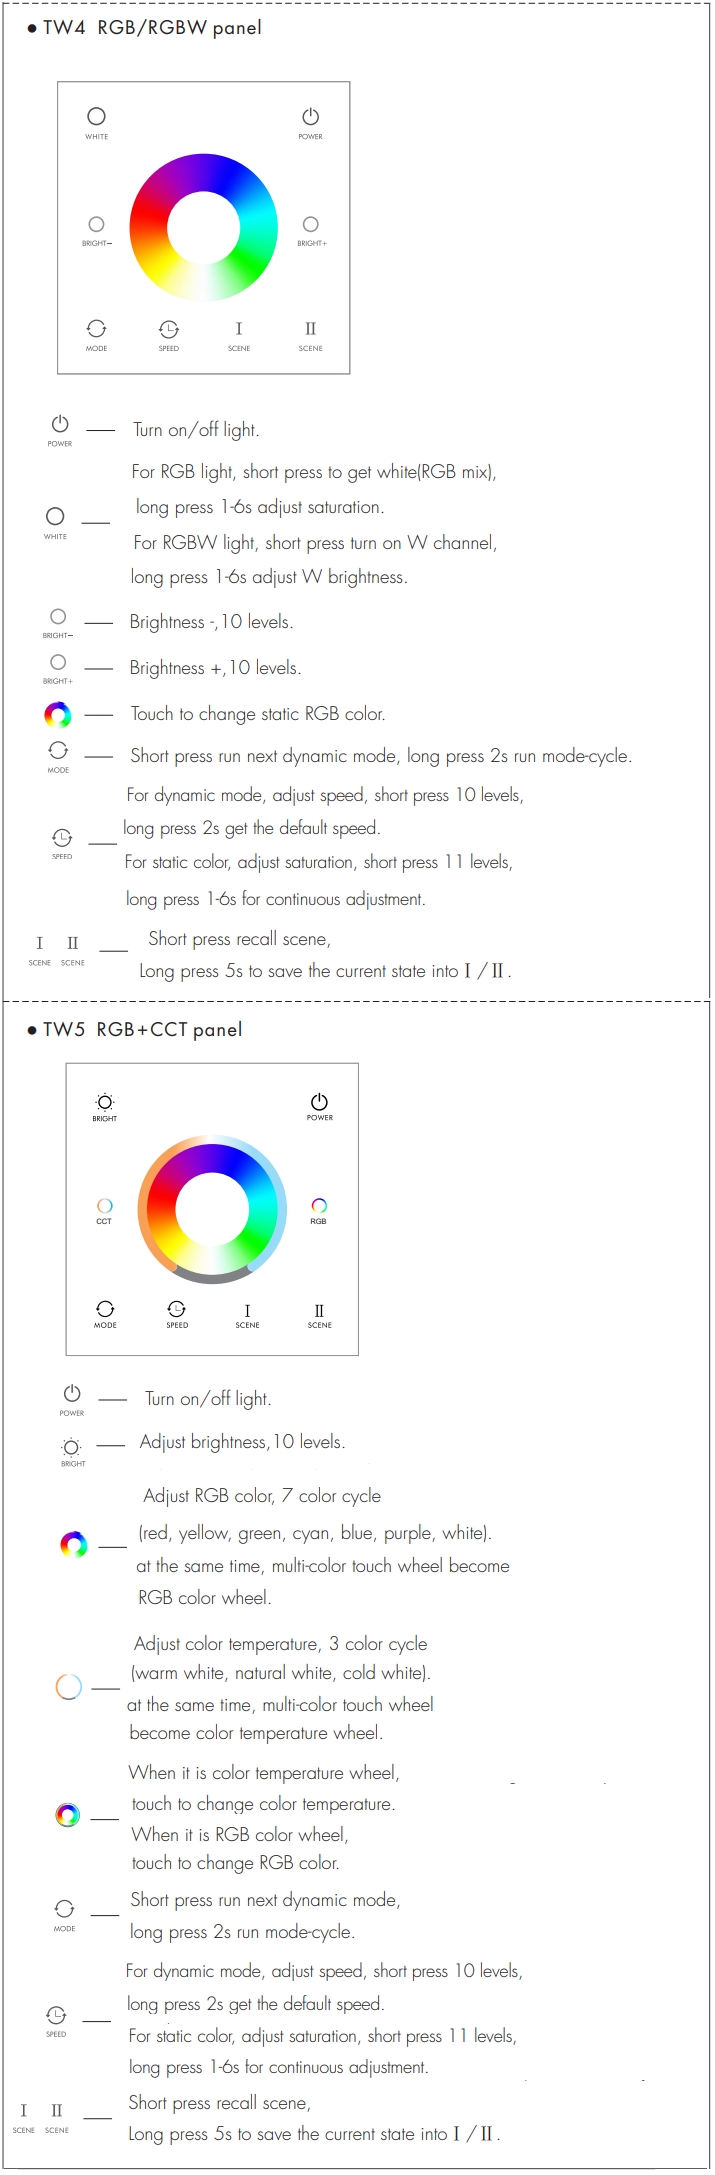This screenshot has width=715, height=2175.
Task: Select SCENE I on the TW5 panel
Action: [247, 1311]
